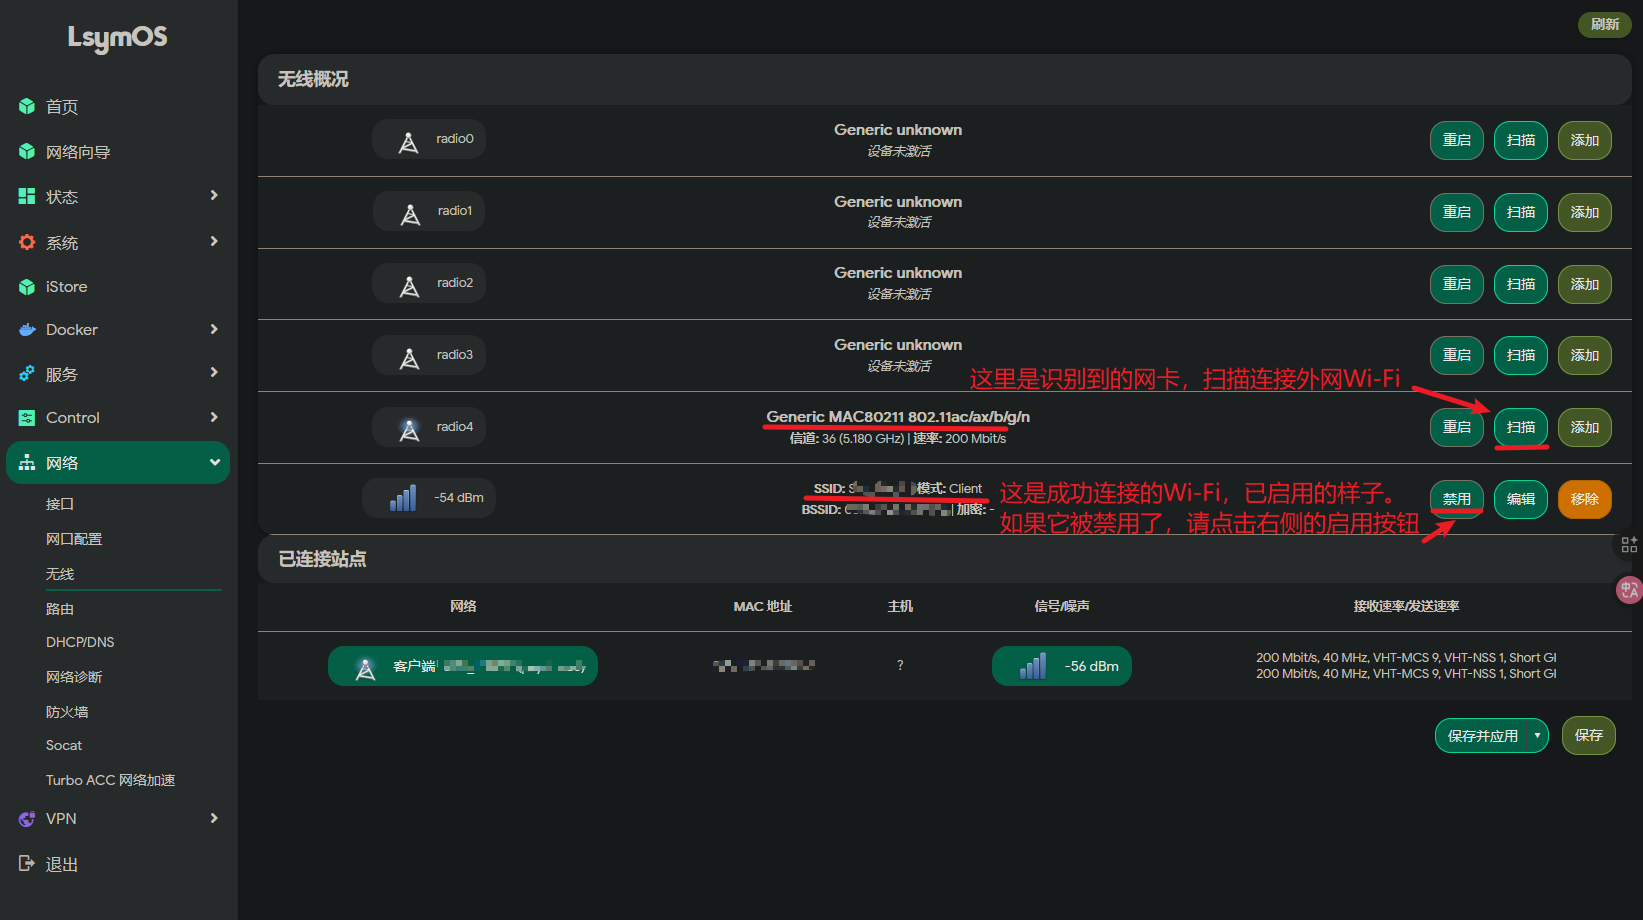Click 扫描 for radio0
Viewport: 1643px width, 920px height.
[x=1521, y=140]
